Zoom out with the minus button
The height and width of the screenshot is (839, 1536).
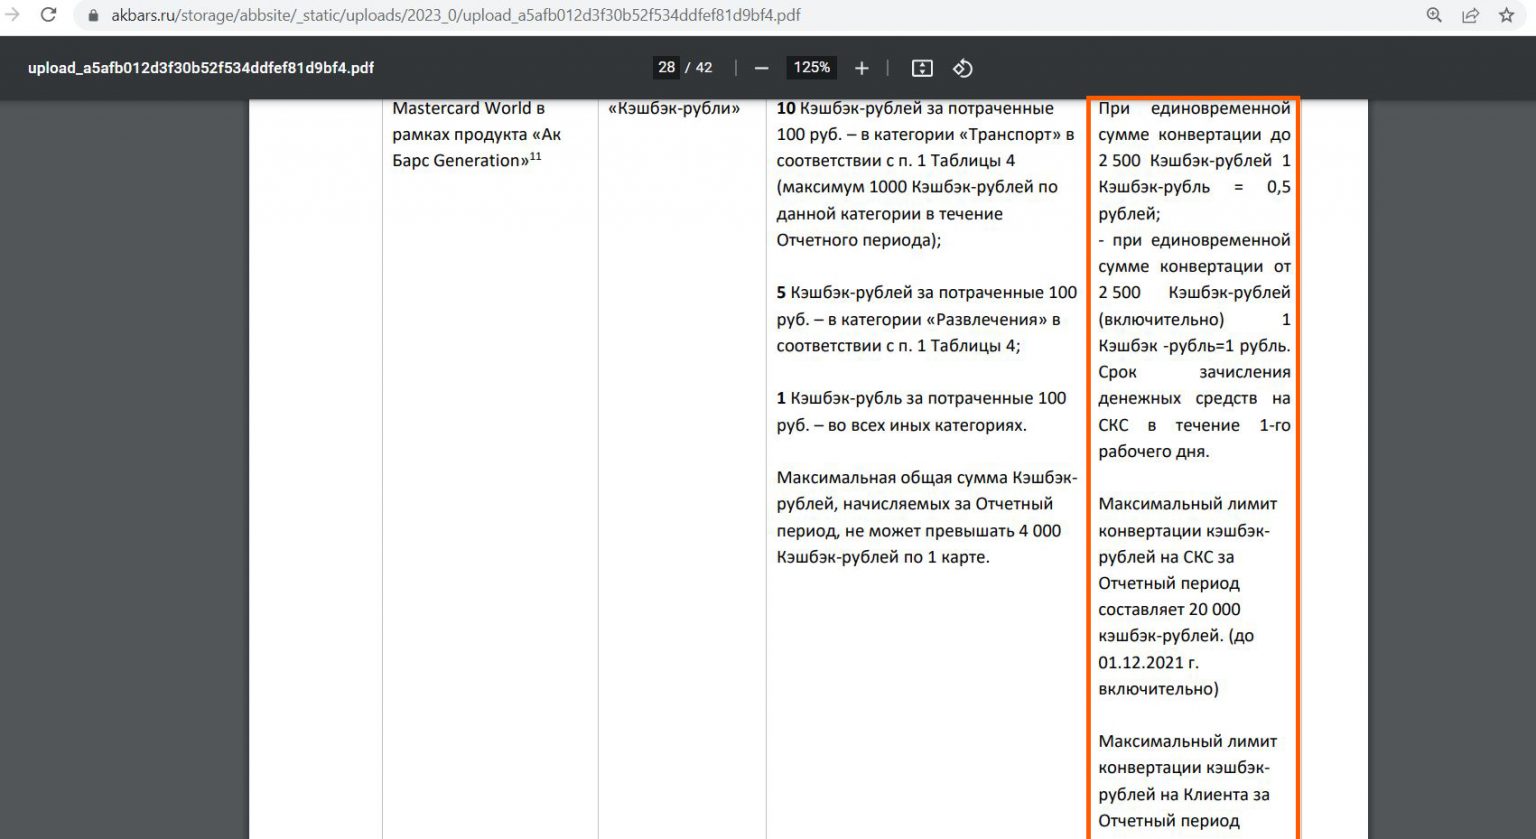tap(762, 68)
